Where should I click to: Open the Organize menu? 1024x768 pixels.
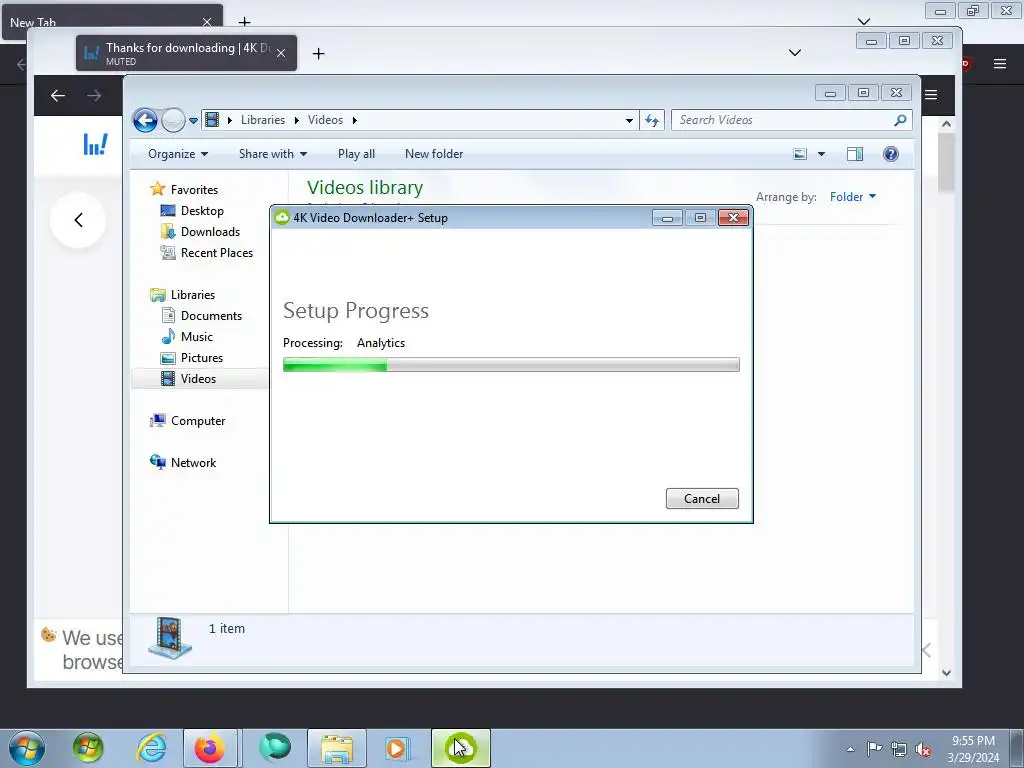[178, 154]
